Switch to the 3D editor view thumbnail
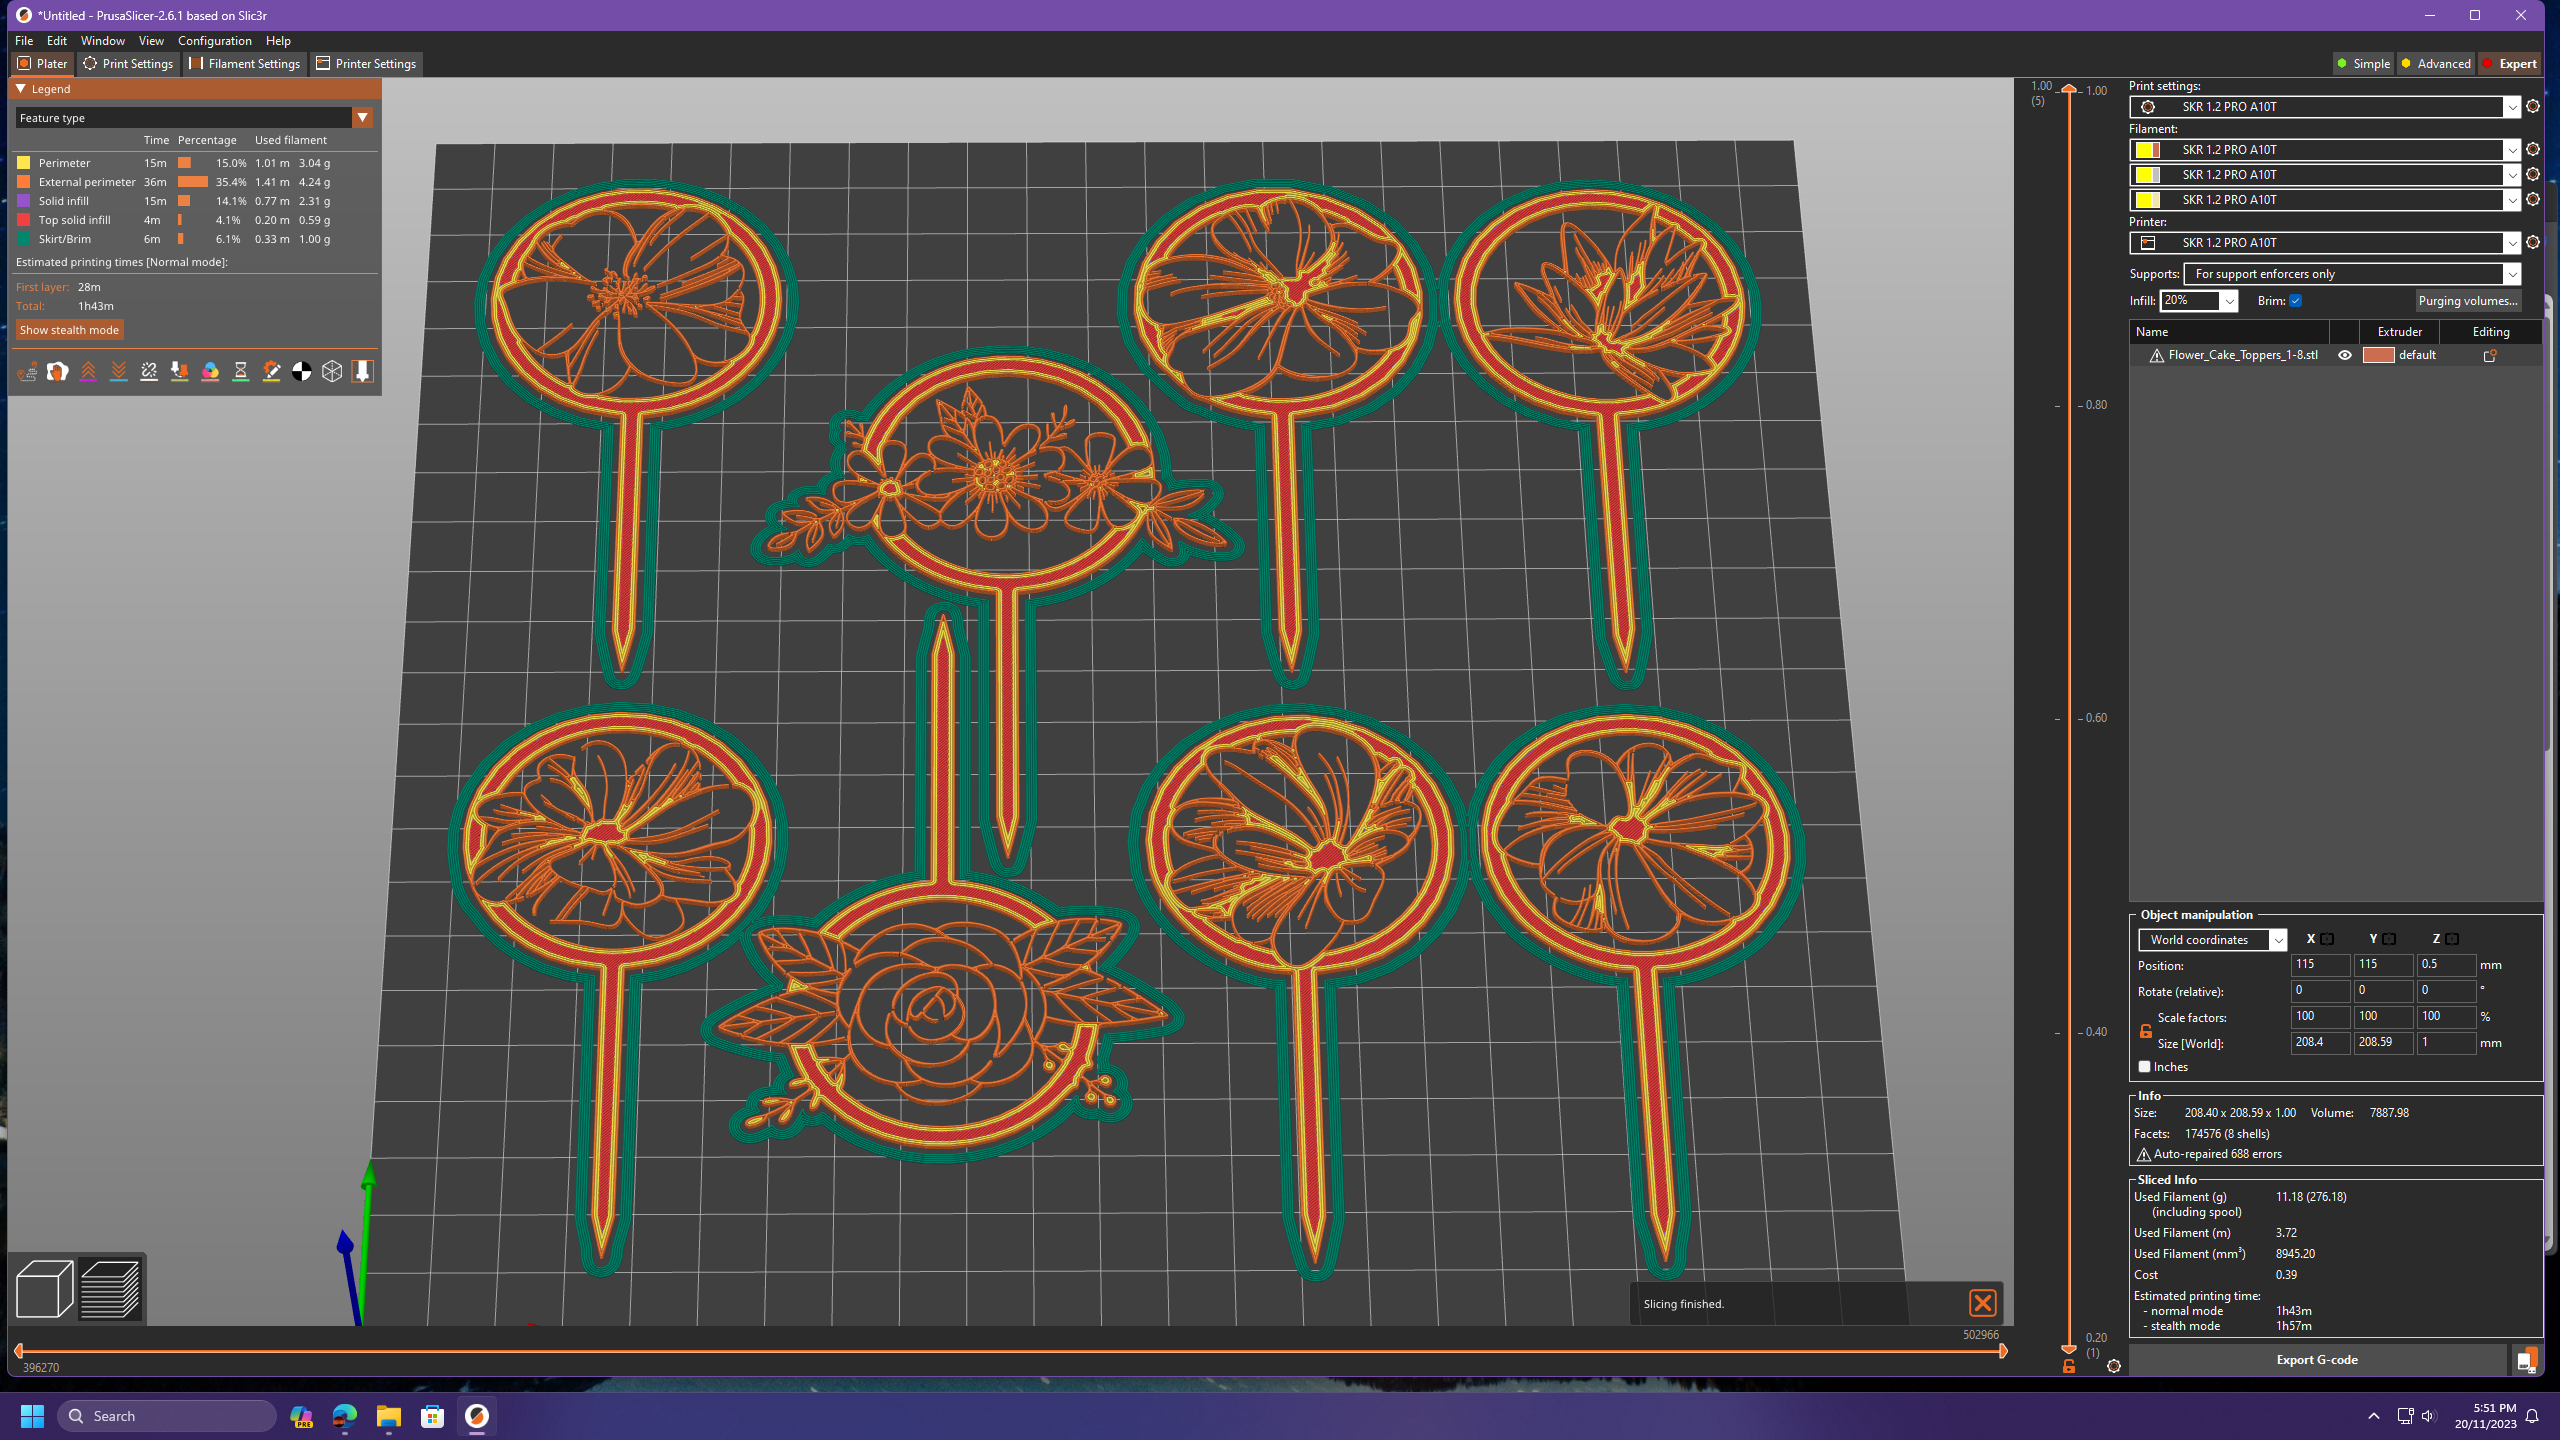 (43, 1290)
